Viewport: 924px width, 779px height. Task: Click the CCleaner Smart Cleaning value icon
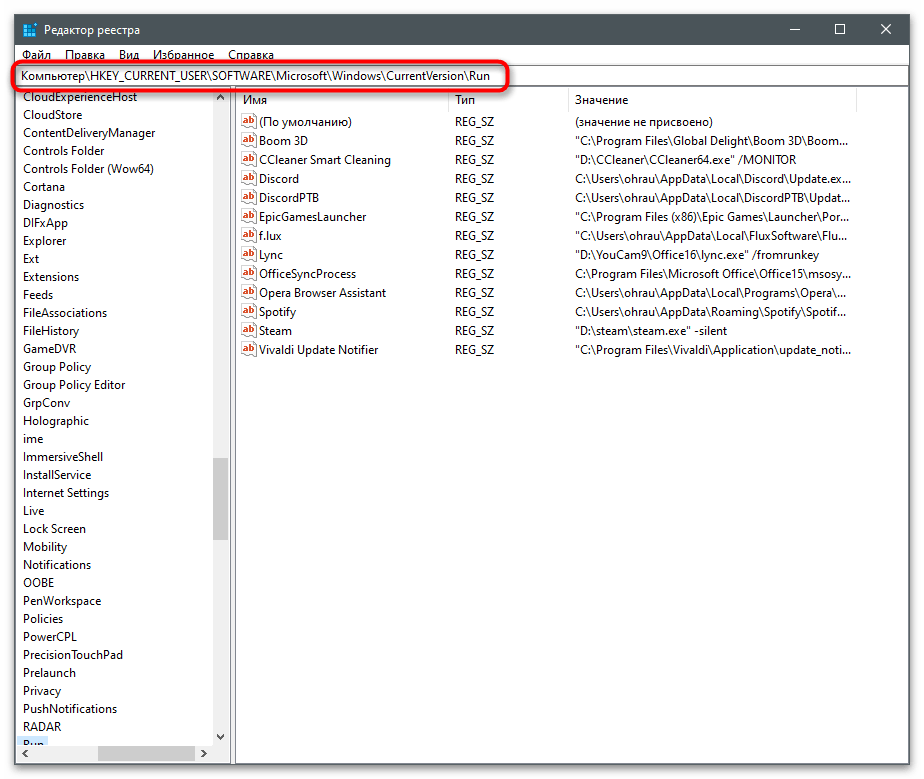250,160
